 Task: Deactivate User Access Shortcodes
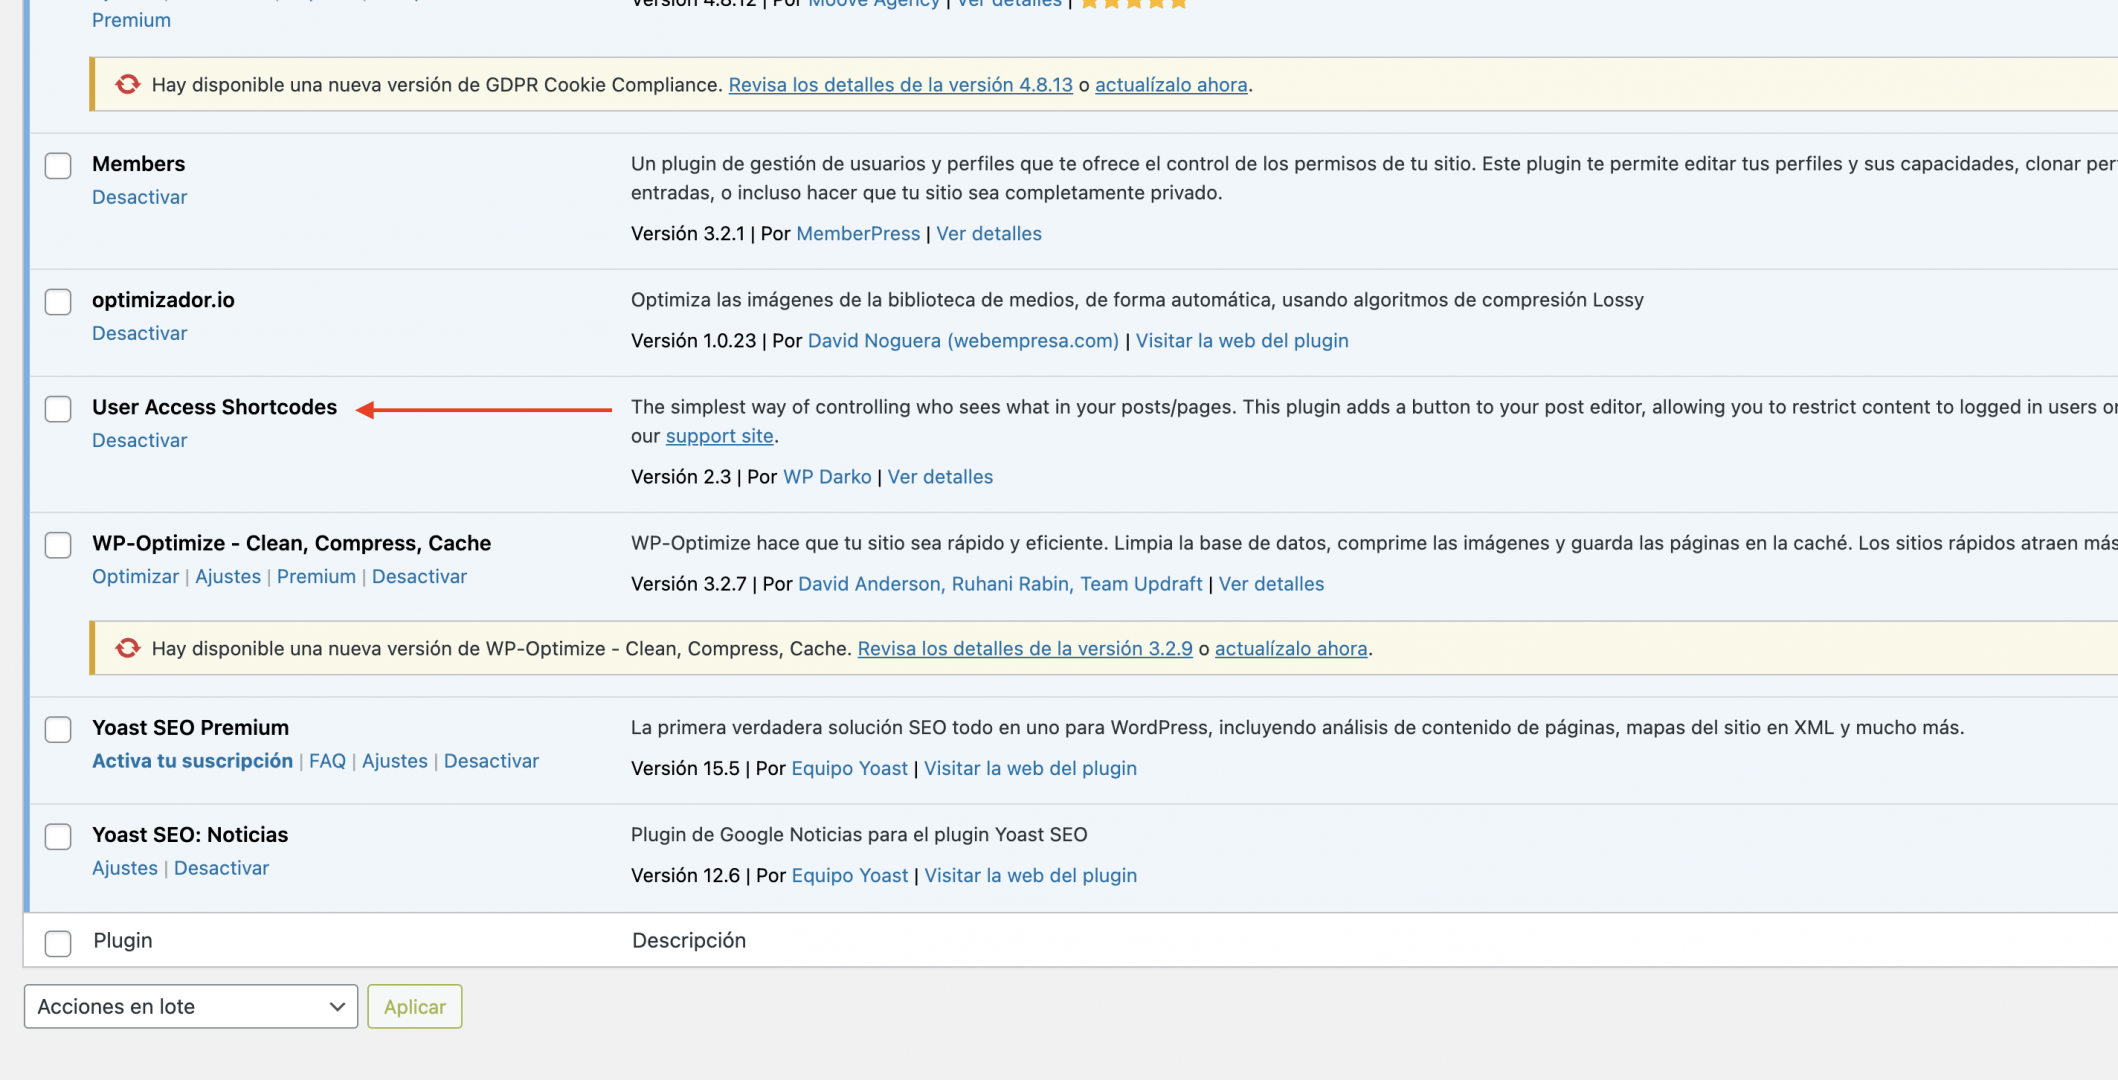click(x=139, y=440)
